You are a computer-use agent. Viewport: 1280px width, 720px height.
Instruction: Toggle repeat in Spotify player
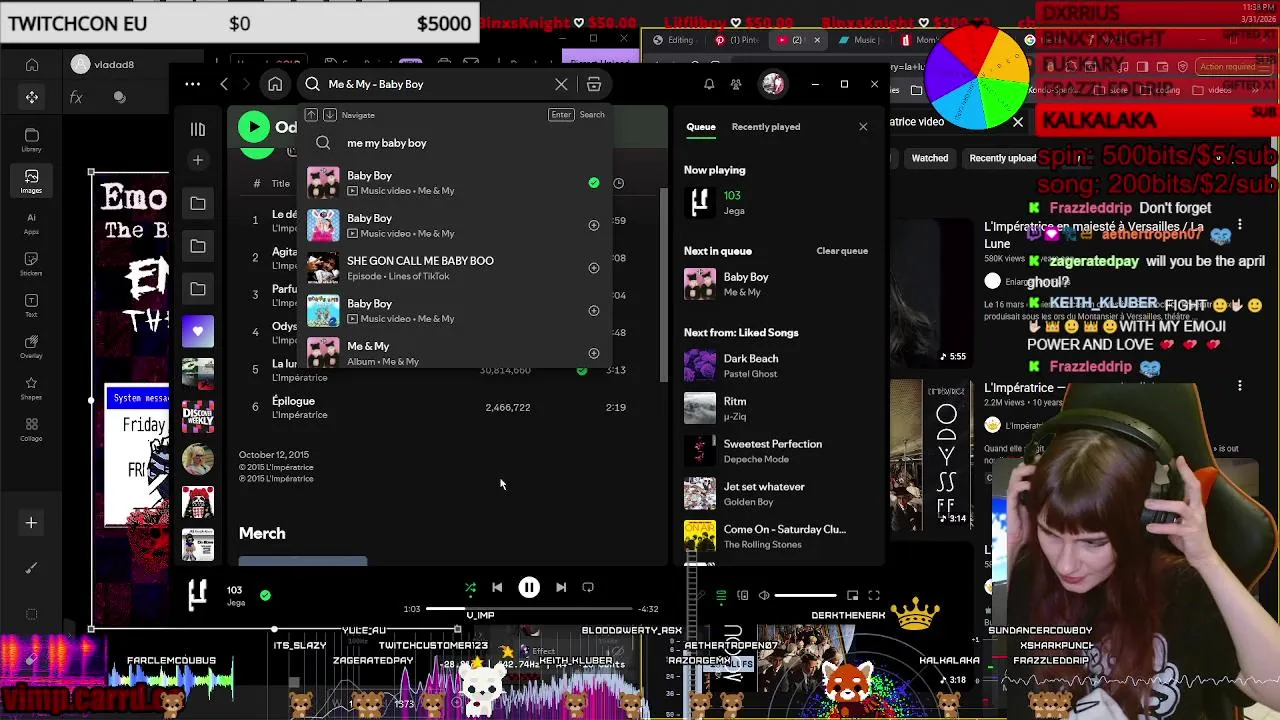tap(588, 588)
